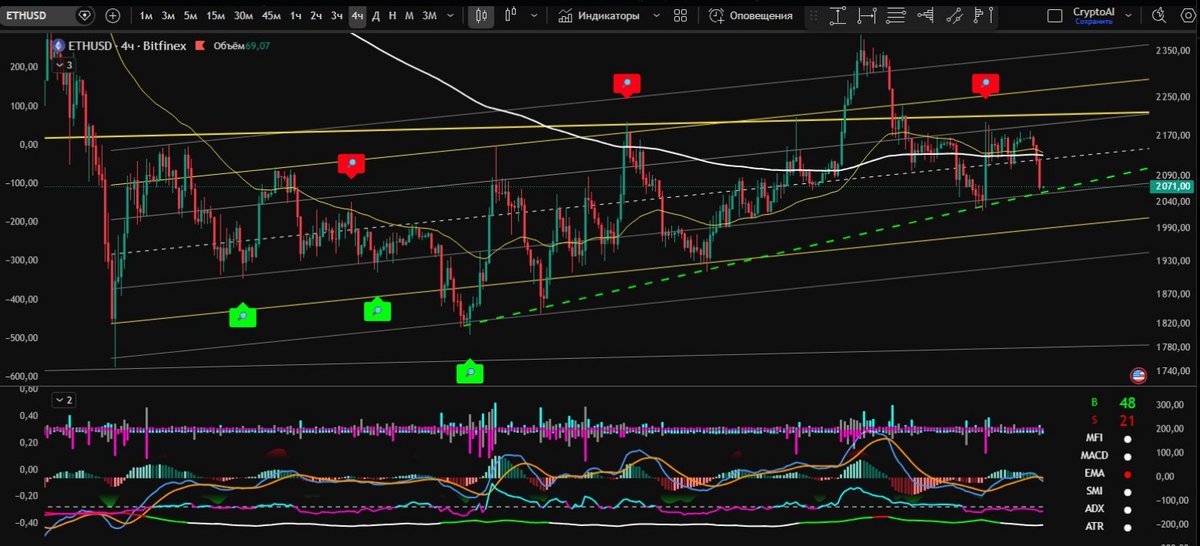The image size is (1200, 546).
Task: Open quick search magnifier icon
Action: click(x=1159, y=16)
